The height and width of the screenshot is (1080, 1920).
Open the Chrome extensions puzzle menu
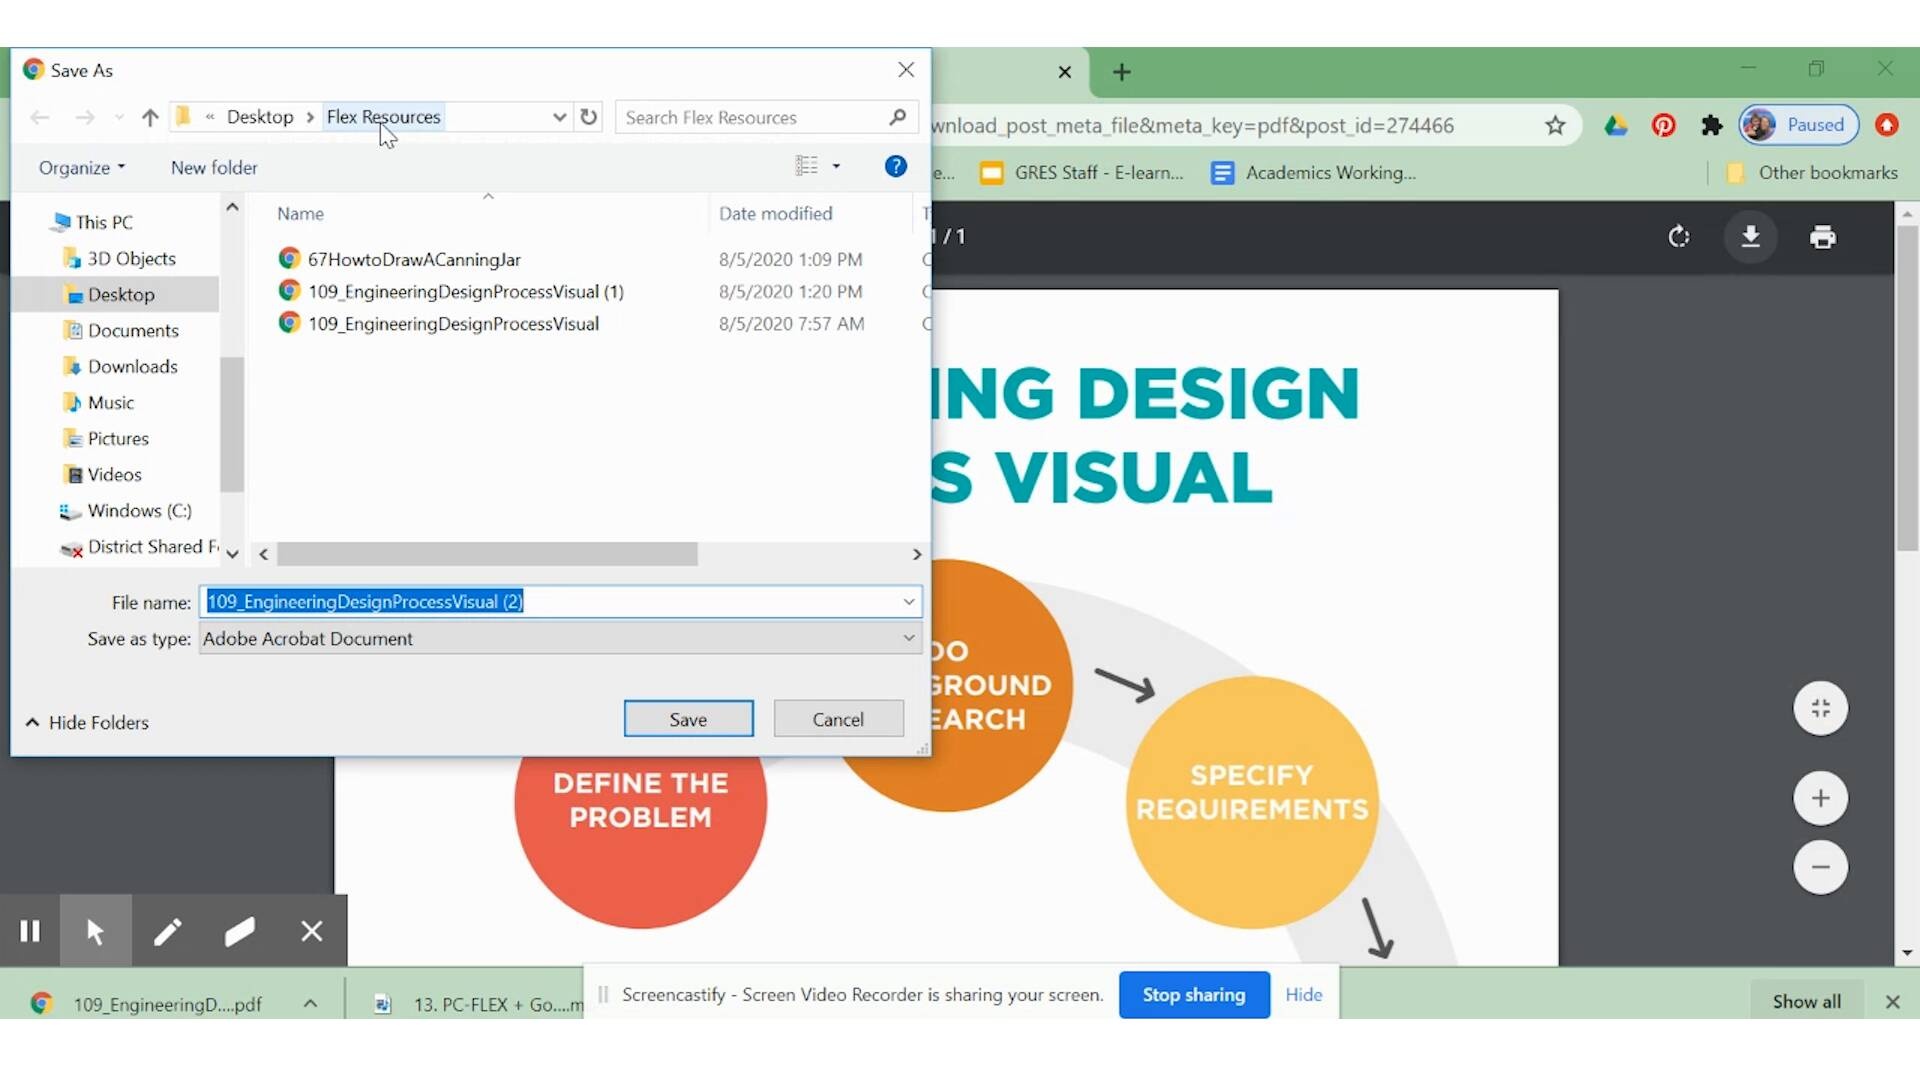click(x=1712, y=125)
